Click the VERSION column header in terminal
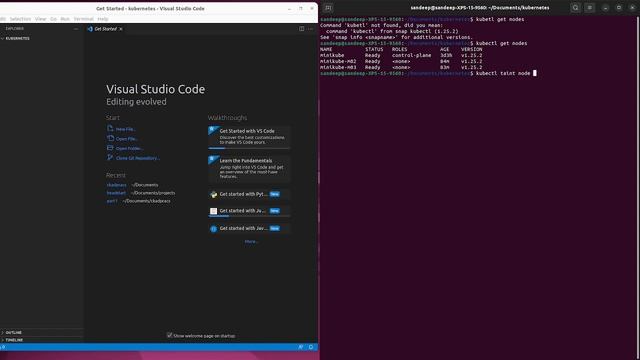The image size is (640, 360). click(x=471, y=49)
